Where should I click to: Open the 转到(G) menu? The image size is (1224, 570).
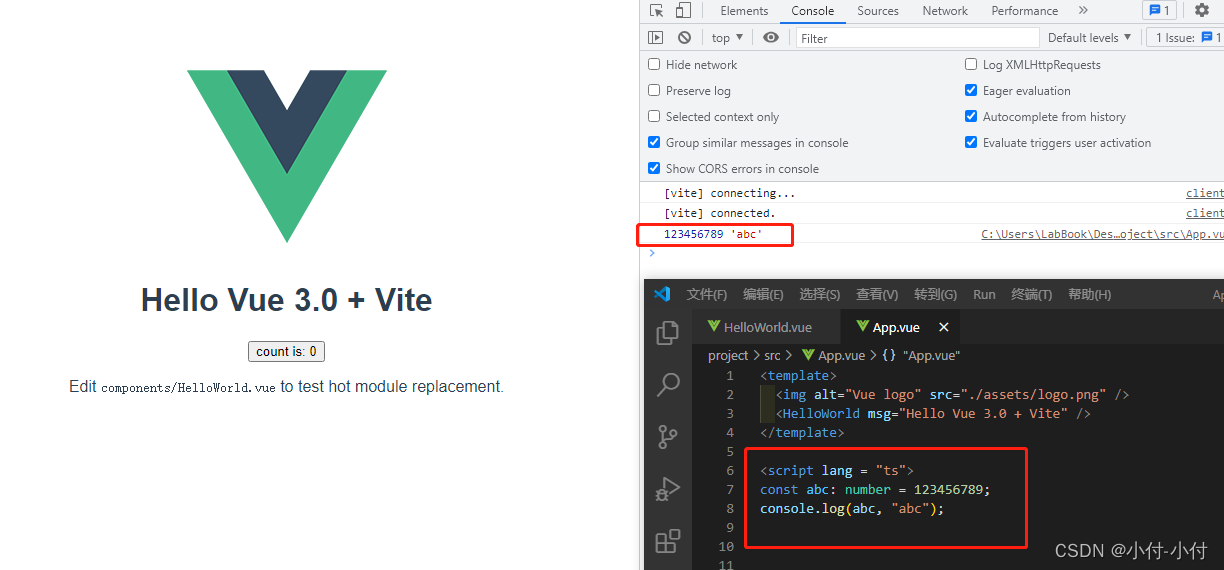pos(935,294)
